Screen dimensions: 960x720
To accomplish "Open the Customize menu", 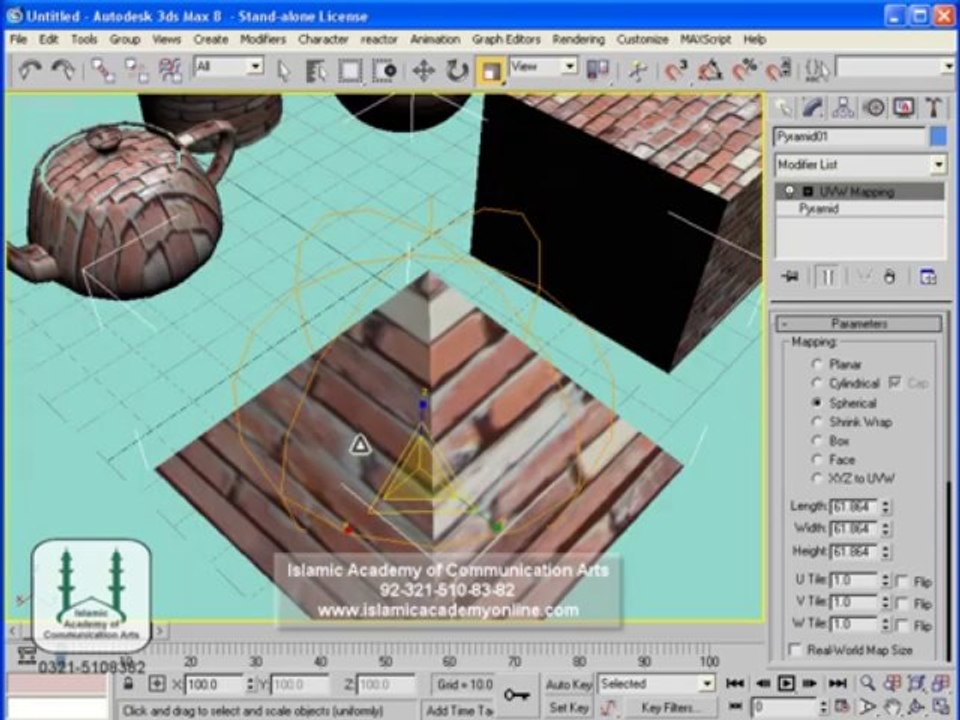I will [642, 39].
